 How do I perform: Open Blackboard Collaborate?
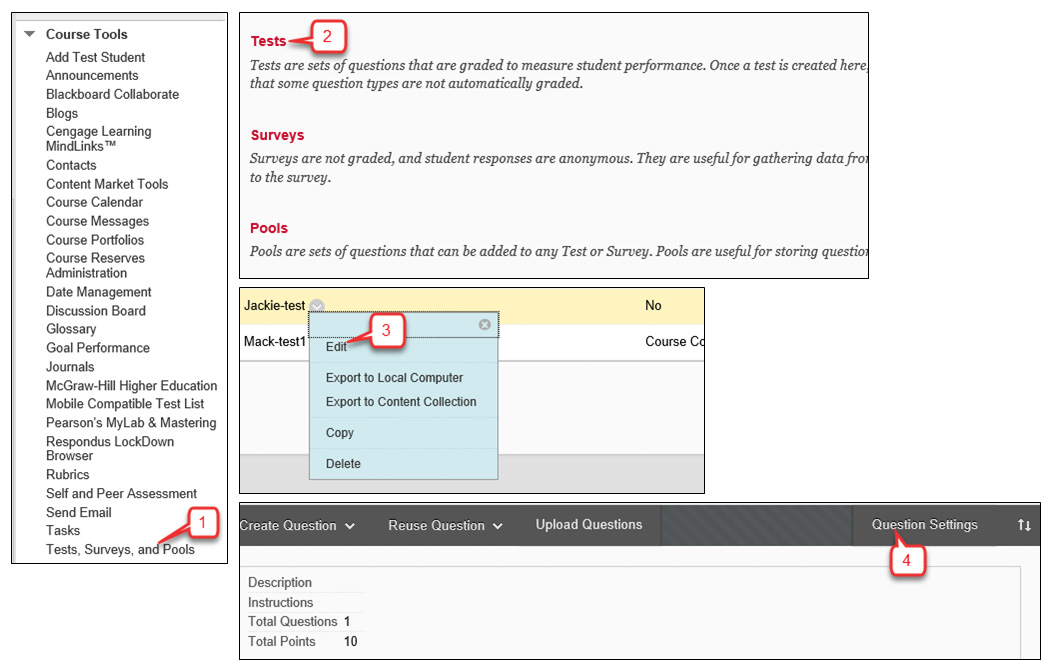click(x=113, y=94)
